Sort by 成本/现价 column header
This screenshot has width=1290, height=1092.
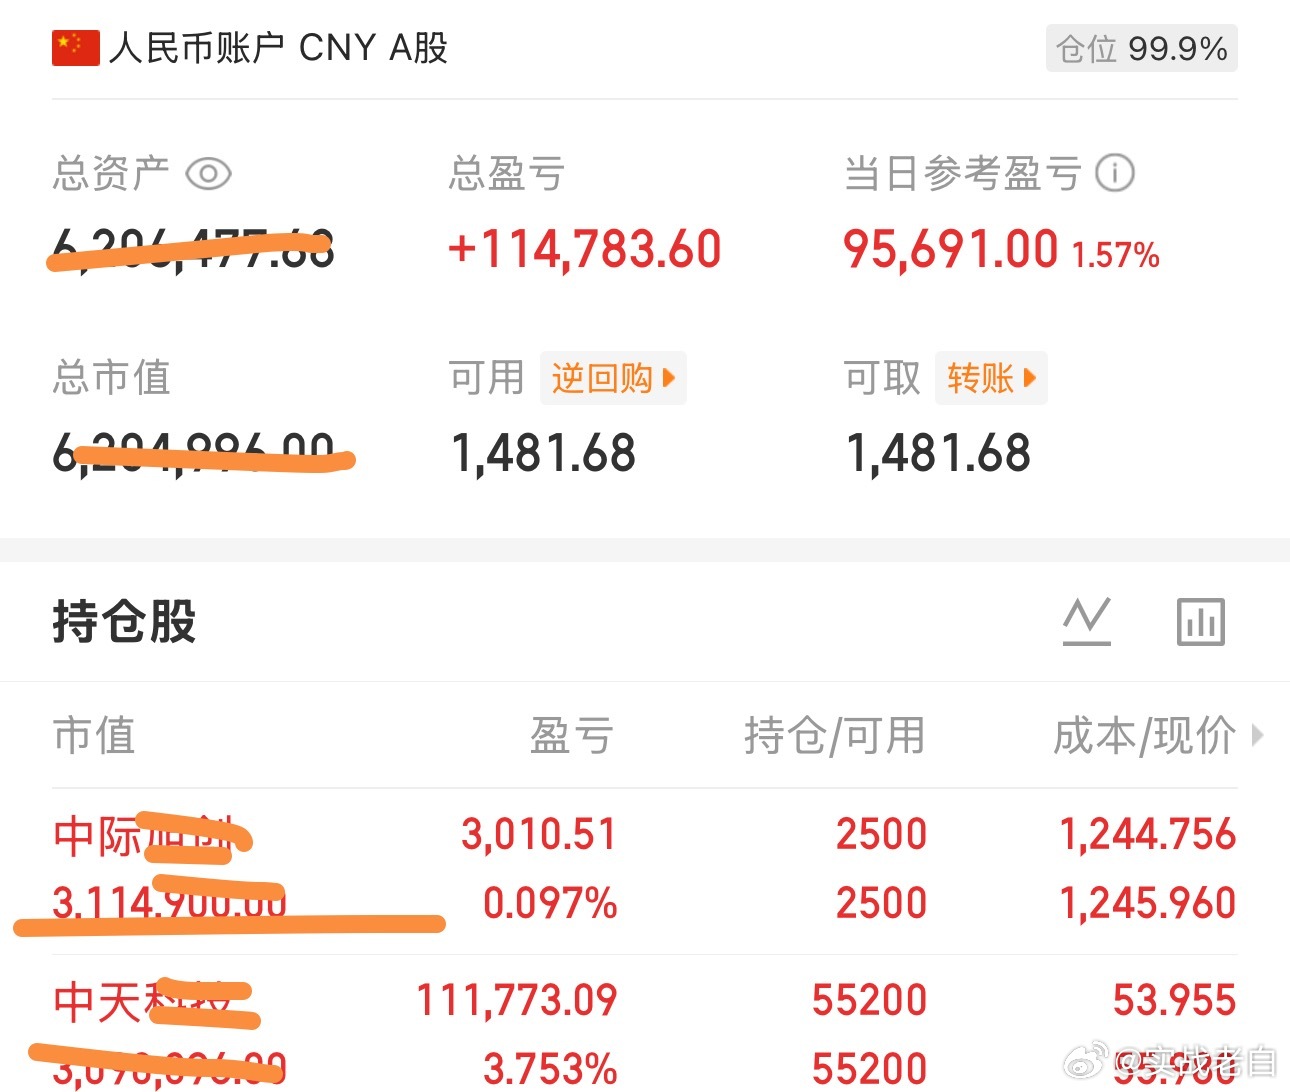[1145, 736]
